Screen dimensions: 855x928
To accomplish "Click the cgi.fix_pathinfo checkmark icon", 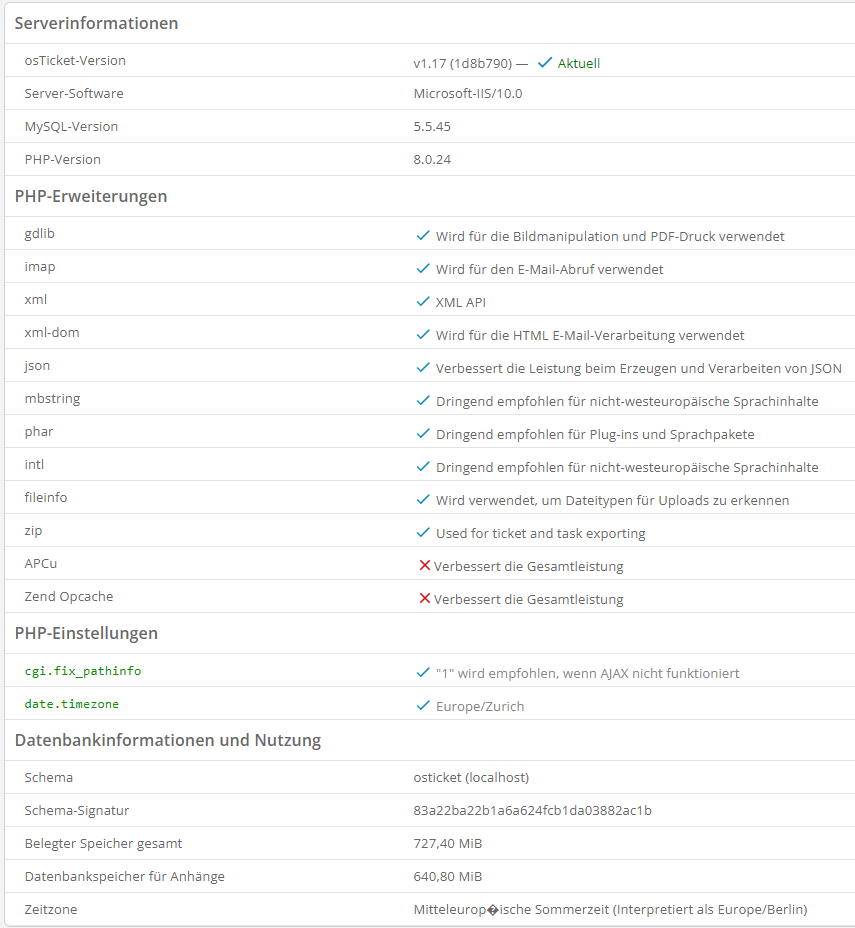I will click(423, 673).
